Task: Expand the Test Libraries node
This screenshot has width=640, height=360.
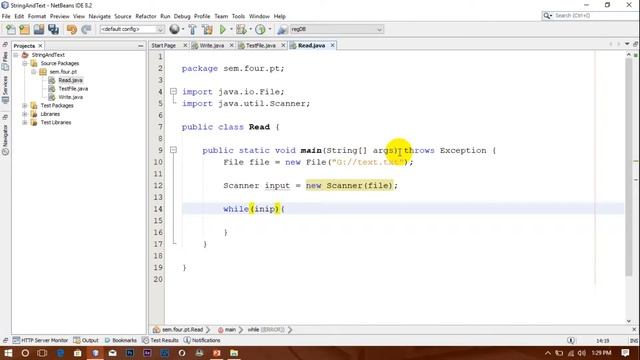Action: click(x=25, y=122)
